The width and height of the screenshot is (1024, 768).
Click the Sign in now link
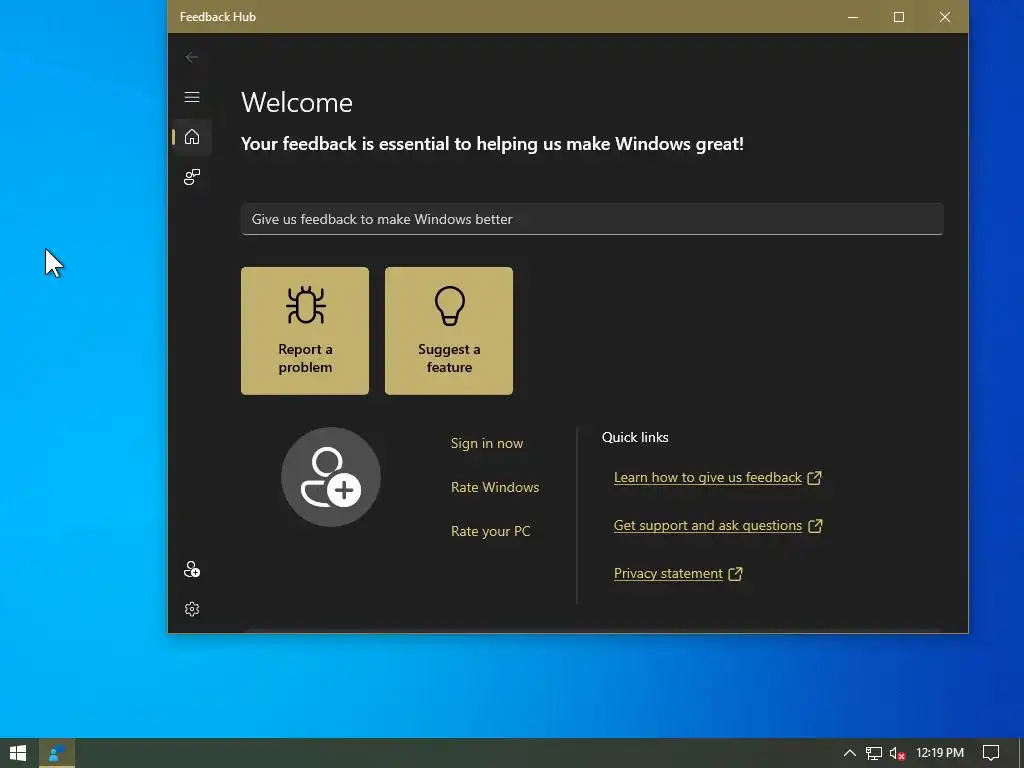coord(487,443)
